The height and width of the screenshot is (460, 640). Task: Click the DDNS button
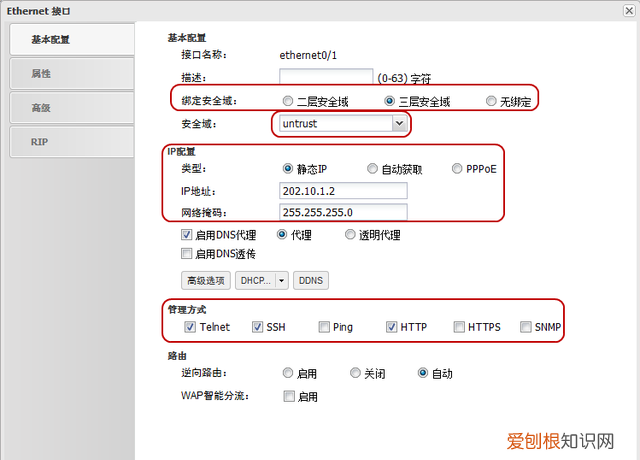[x=311, y=281]
